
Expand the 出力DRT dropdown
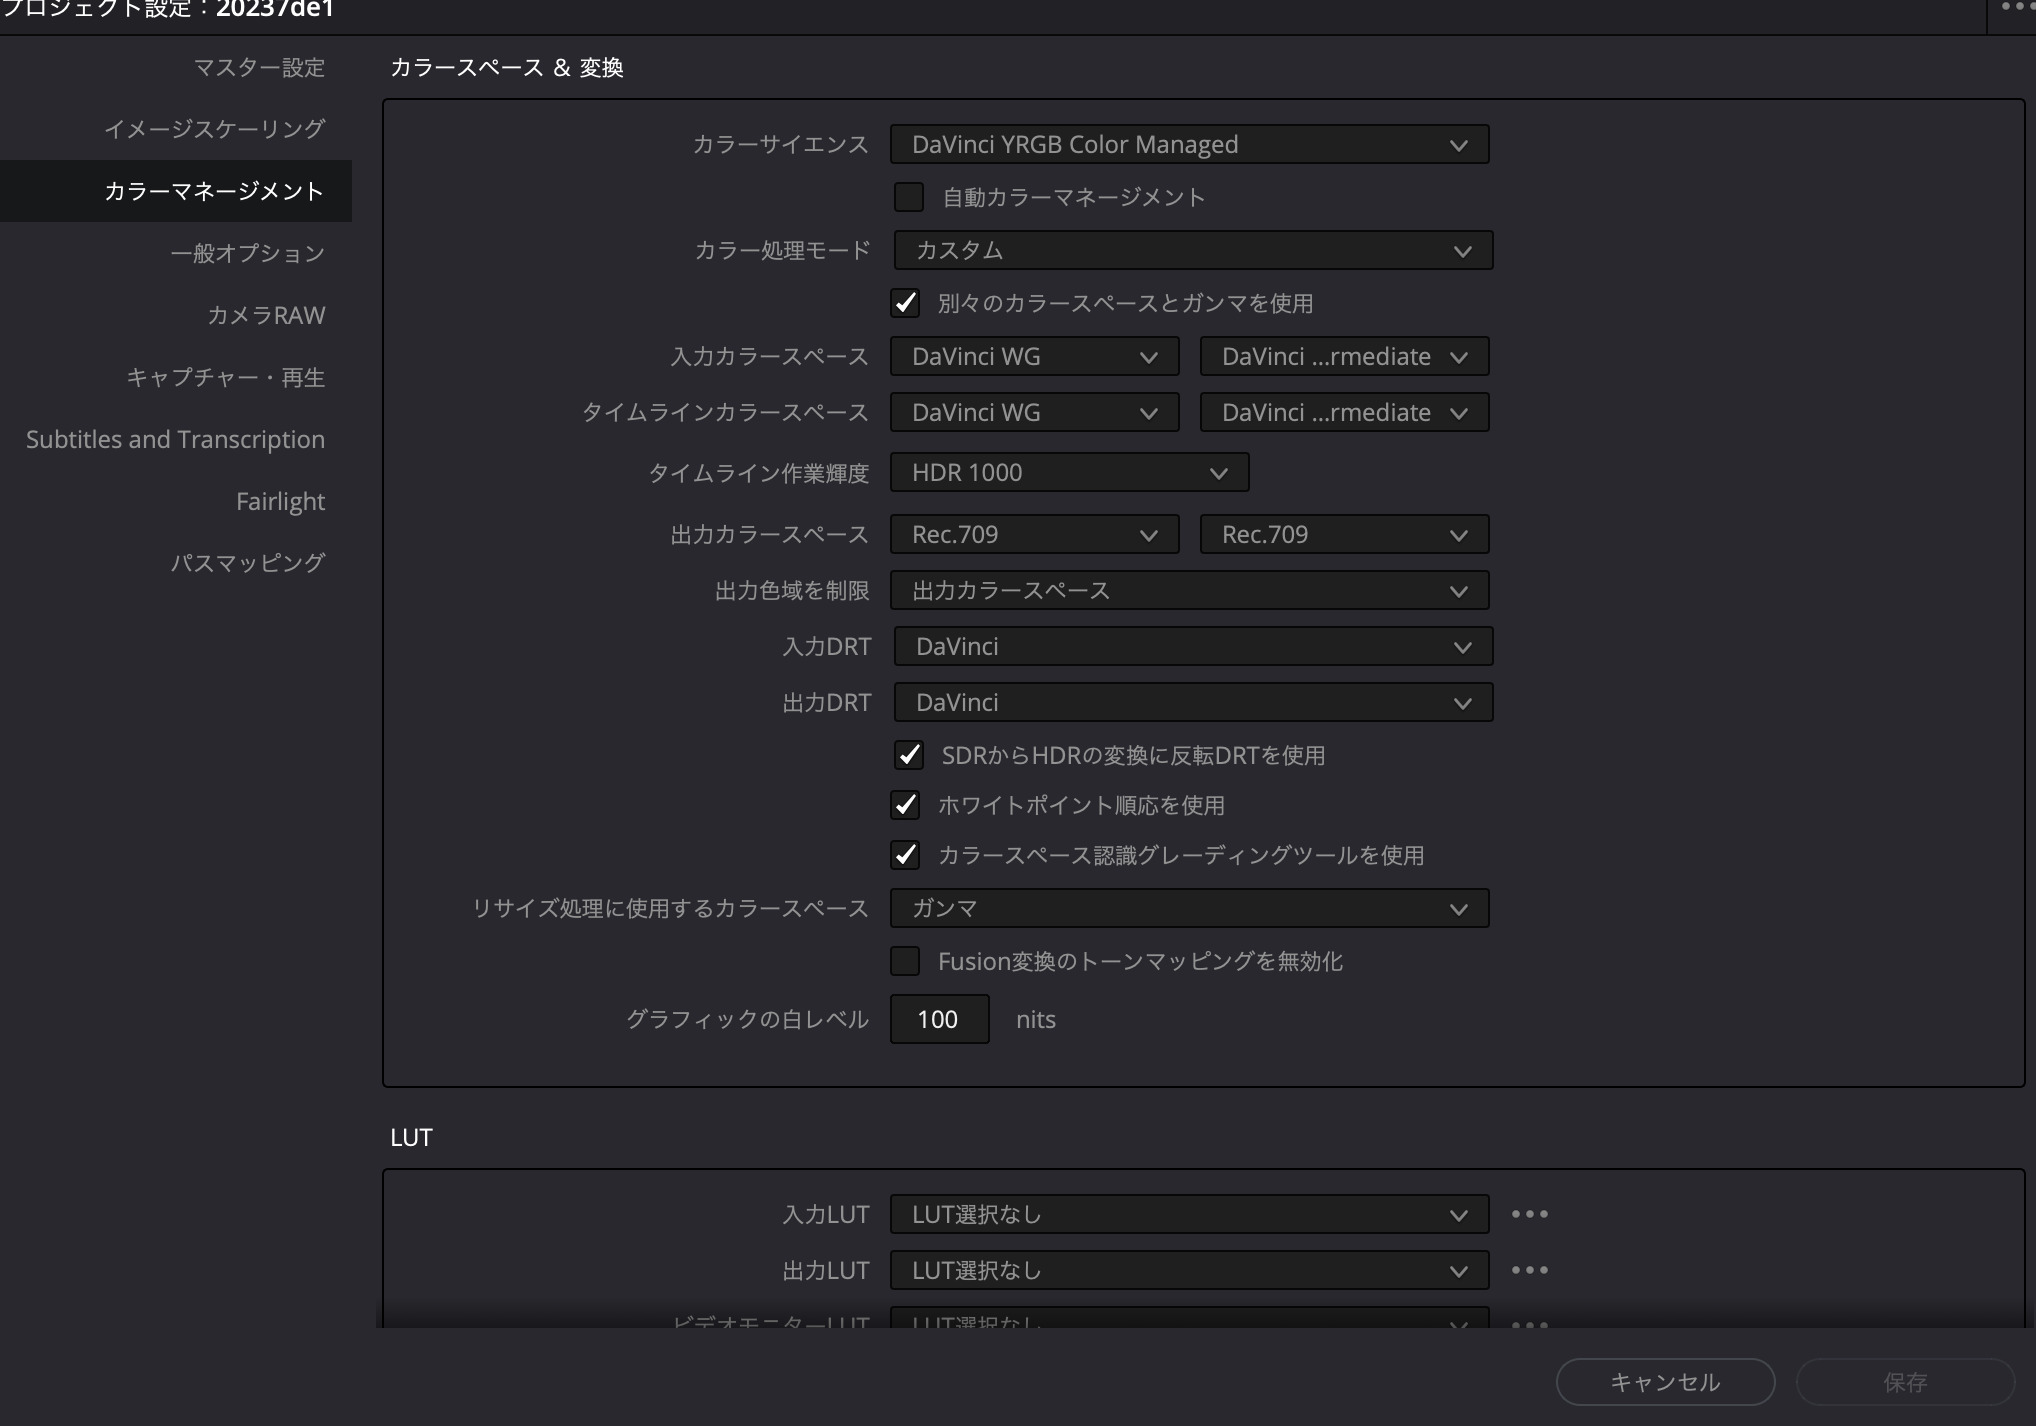[x=1193, y=702]
